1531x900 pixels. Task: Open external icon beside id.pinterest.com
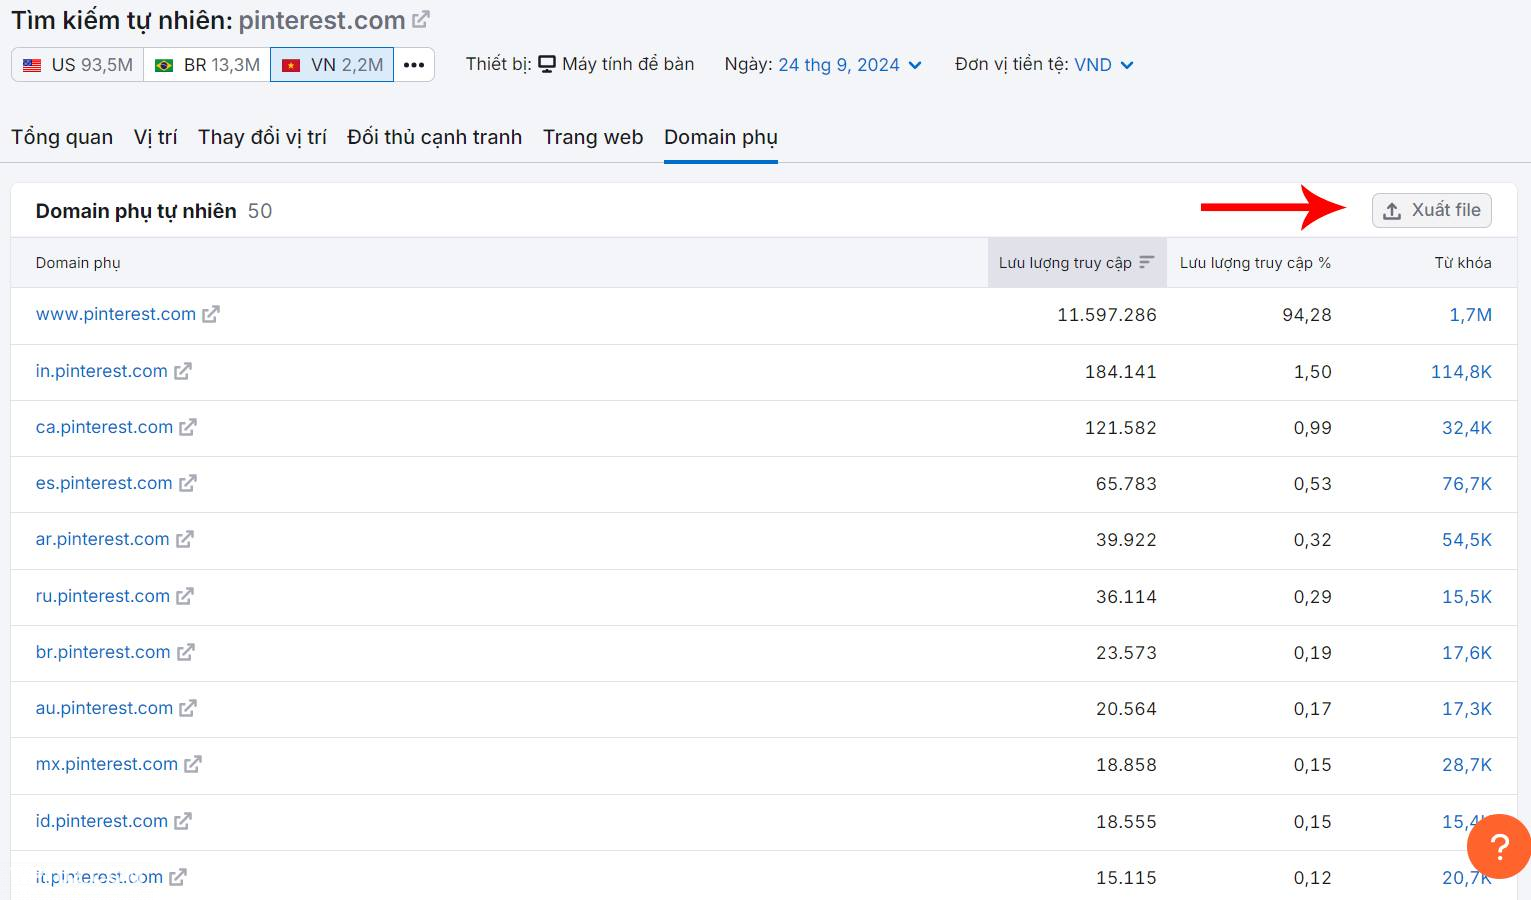click(183, 821)
